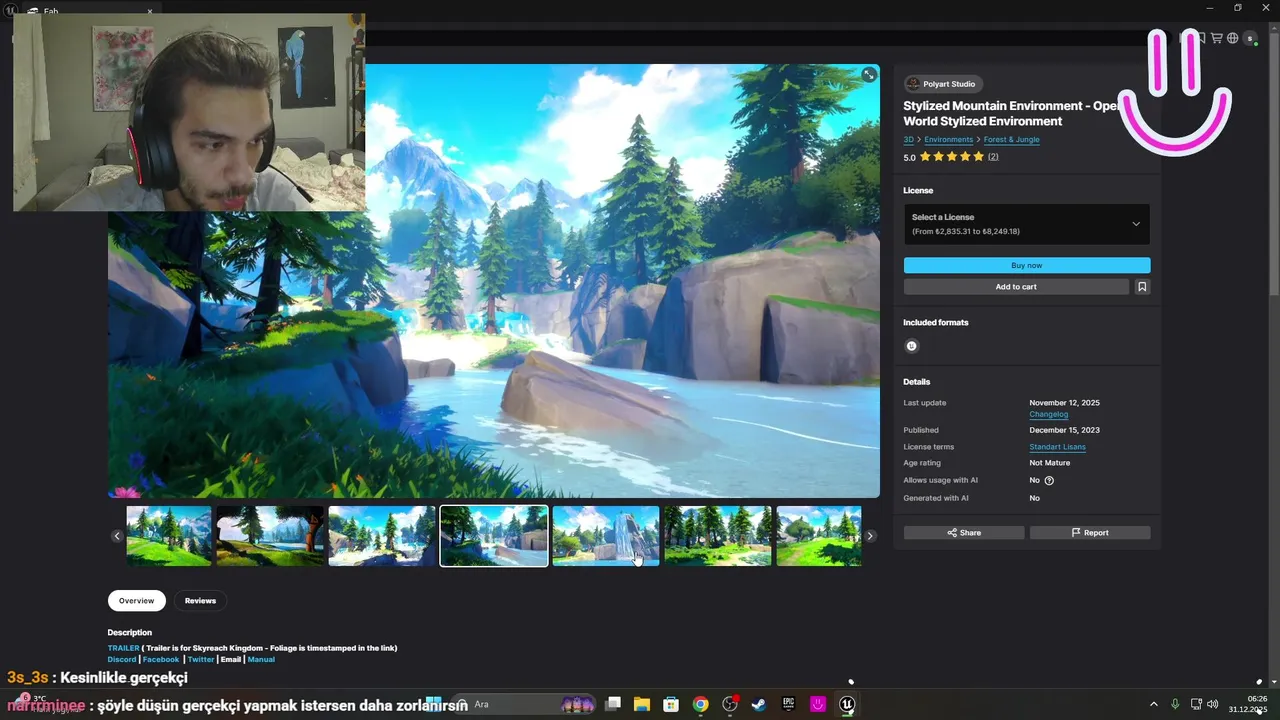Open the pink smiley app on the taskbar
This screenshot has height=720, width=1280.
[x=818, y=704]
